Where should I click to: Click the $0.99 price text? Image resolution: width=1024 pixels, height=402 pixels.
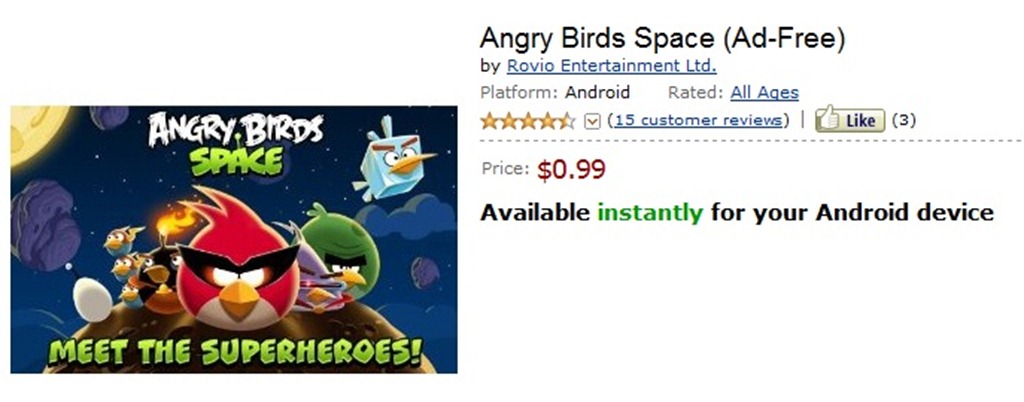pyautogui.click(x=571, y=169)
